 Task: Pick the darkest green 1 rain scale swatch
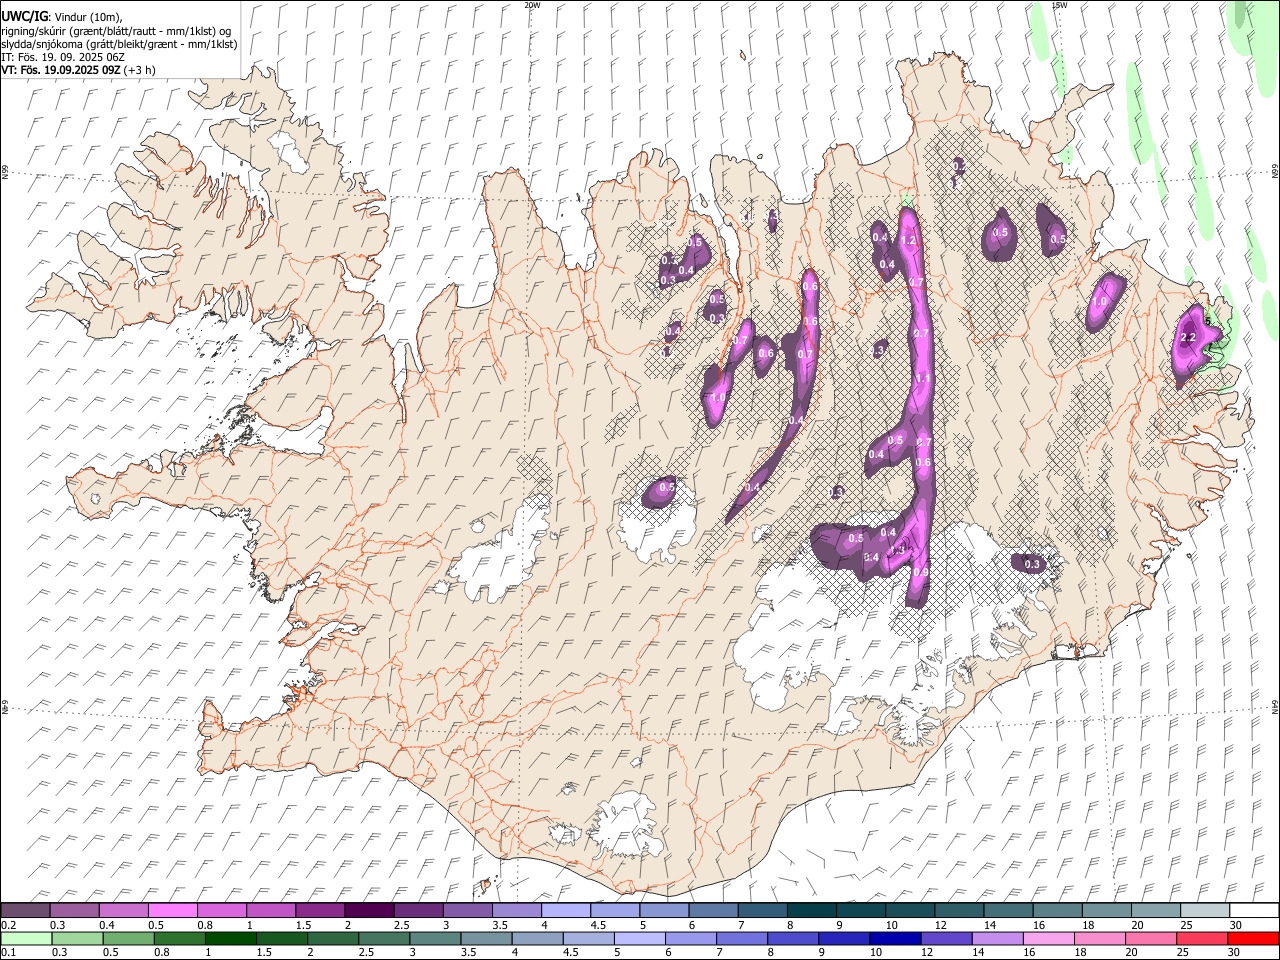231,938
